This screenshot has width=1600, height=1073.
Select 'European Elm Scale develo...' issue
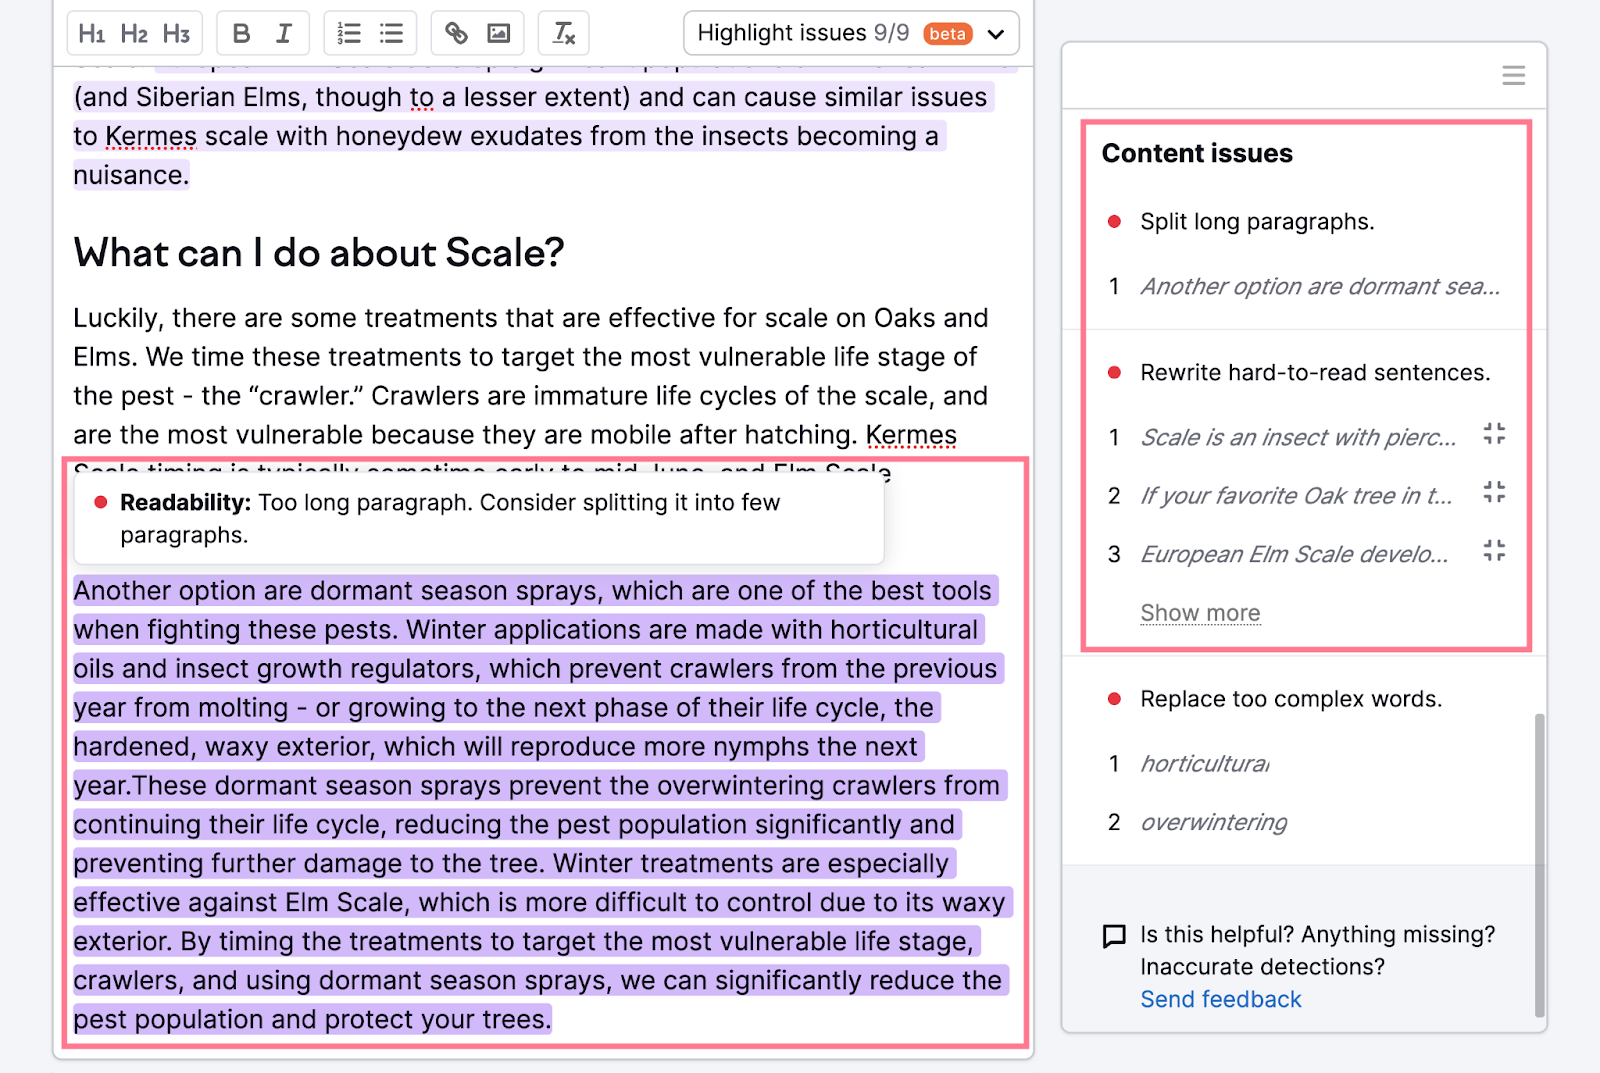[x=1294, y=554]
